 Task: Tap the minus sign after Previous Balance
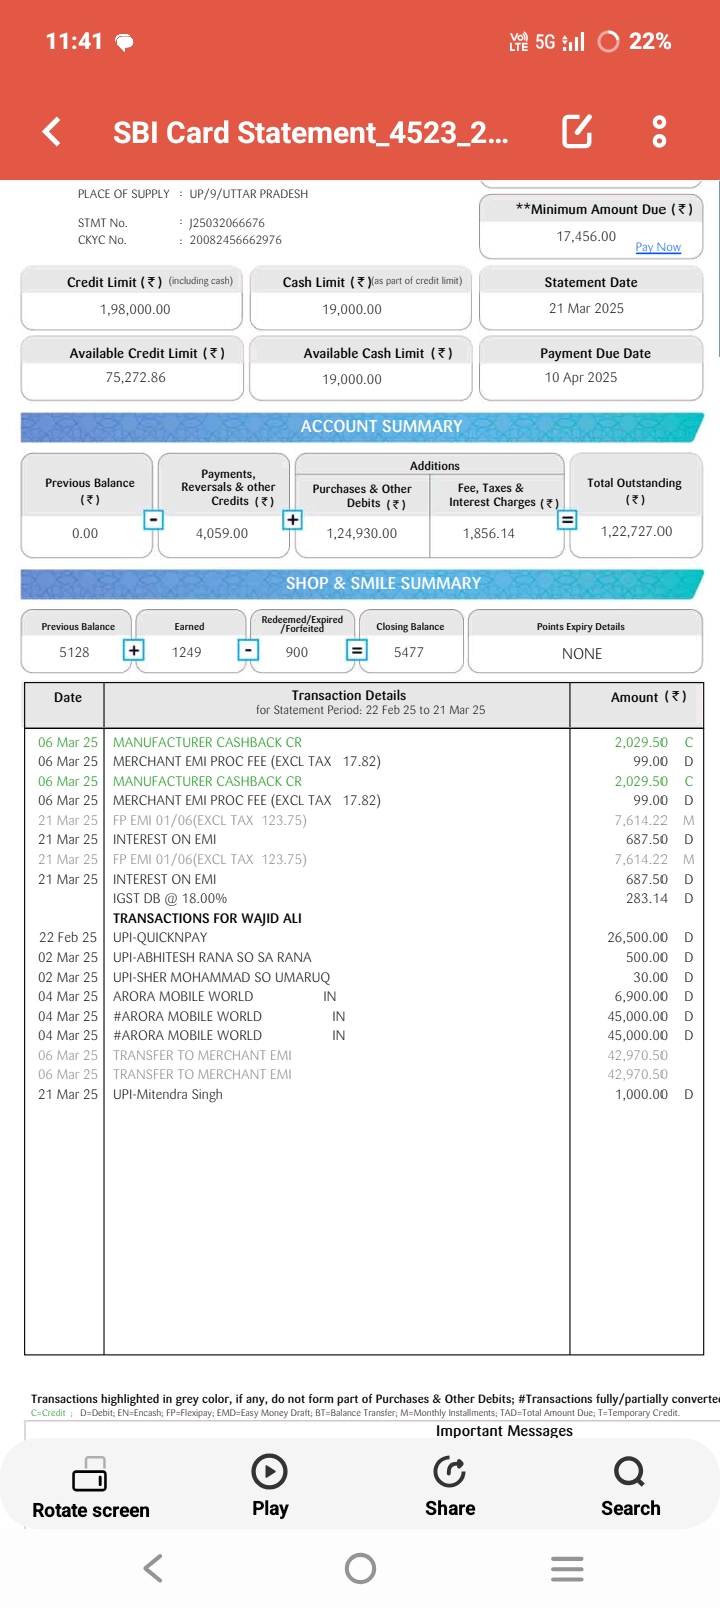[x=153, y=520]
